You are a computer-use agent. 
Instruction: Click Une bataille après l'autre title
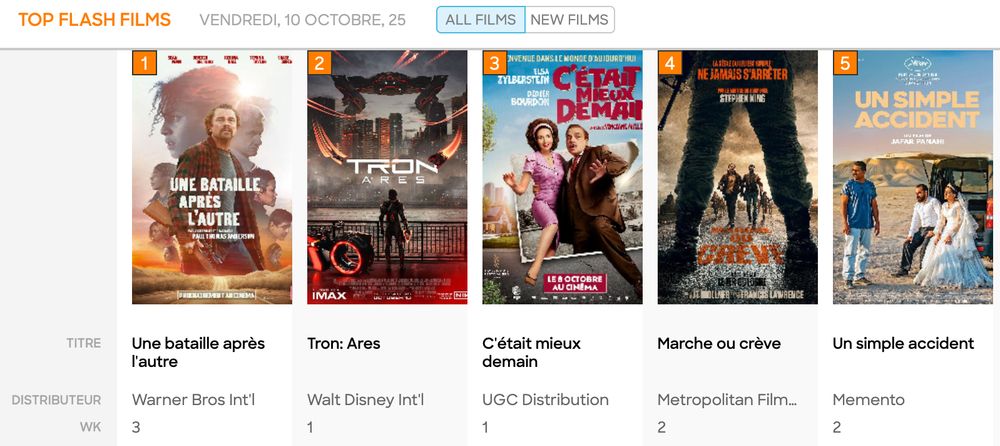[x=198, y=352]
